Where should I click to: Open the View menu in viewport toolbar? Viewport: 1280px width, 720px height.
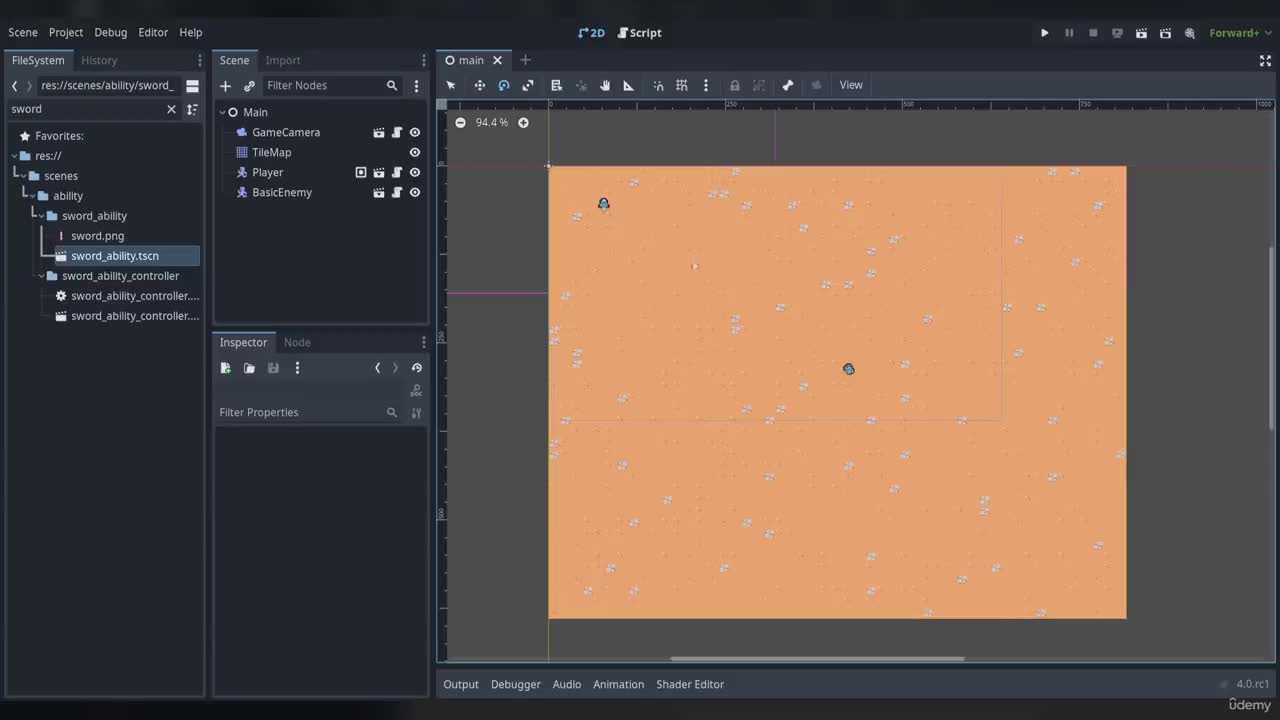pyautogui.click(x=851, y=85)
